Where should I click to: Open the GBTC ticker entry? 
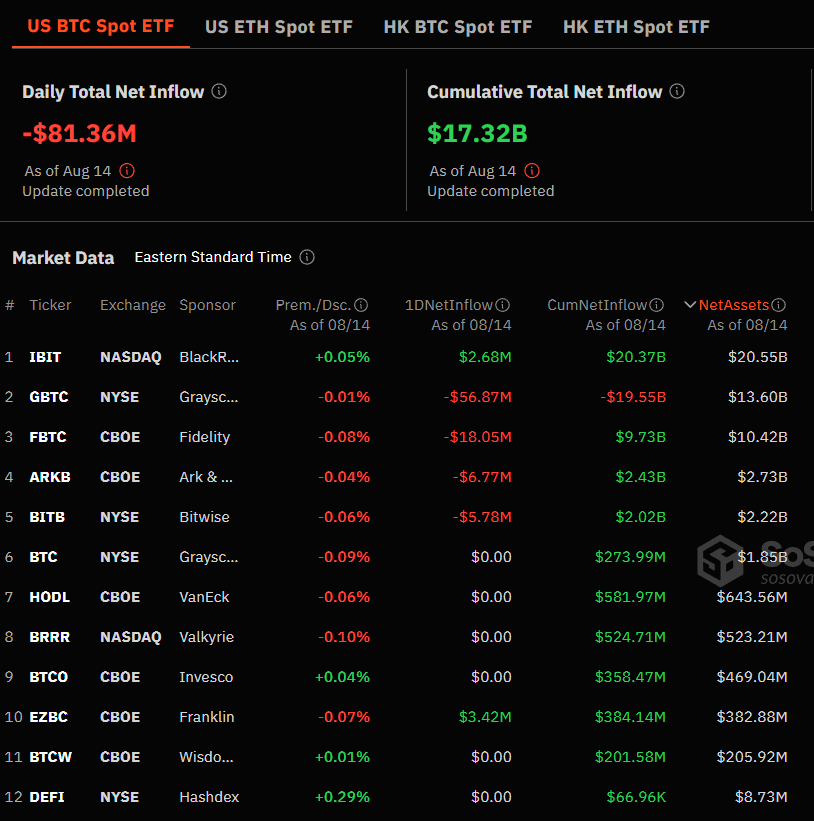tap(50, 396)
